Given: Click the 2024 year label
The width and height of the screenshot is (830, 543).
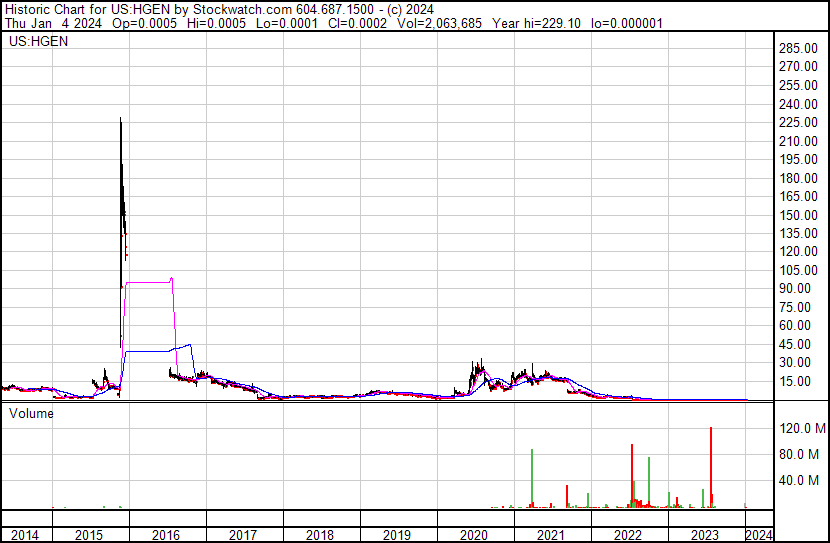Looking at the screenshot, I should point(759,535).
